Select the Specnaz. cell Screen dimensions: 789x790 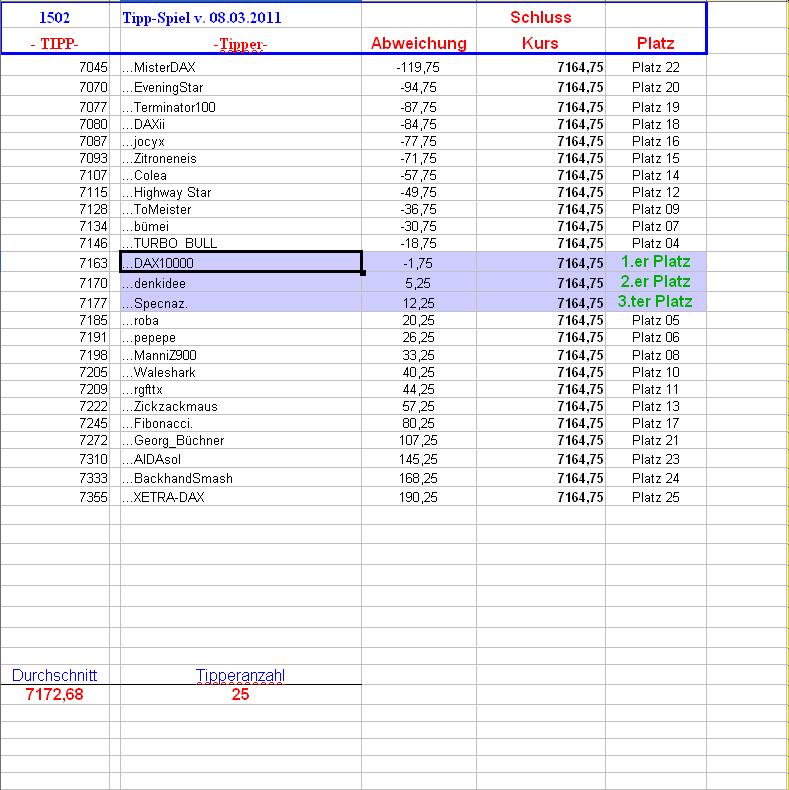point(241,302)
